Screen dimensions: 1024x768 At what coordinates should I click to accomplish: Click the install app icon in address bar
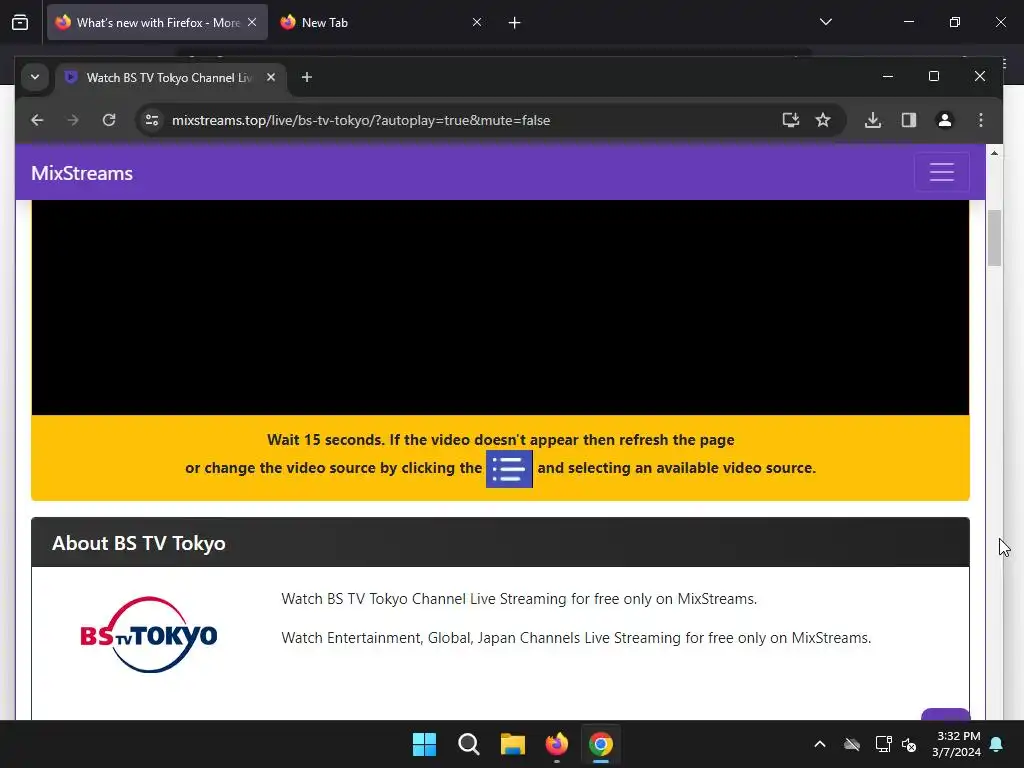tap(791, 120)
